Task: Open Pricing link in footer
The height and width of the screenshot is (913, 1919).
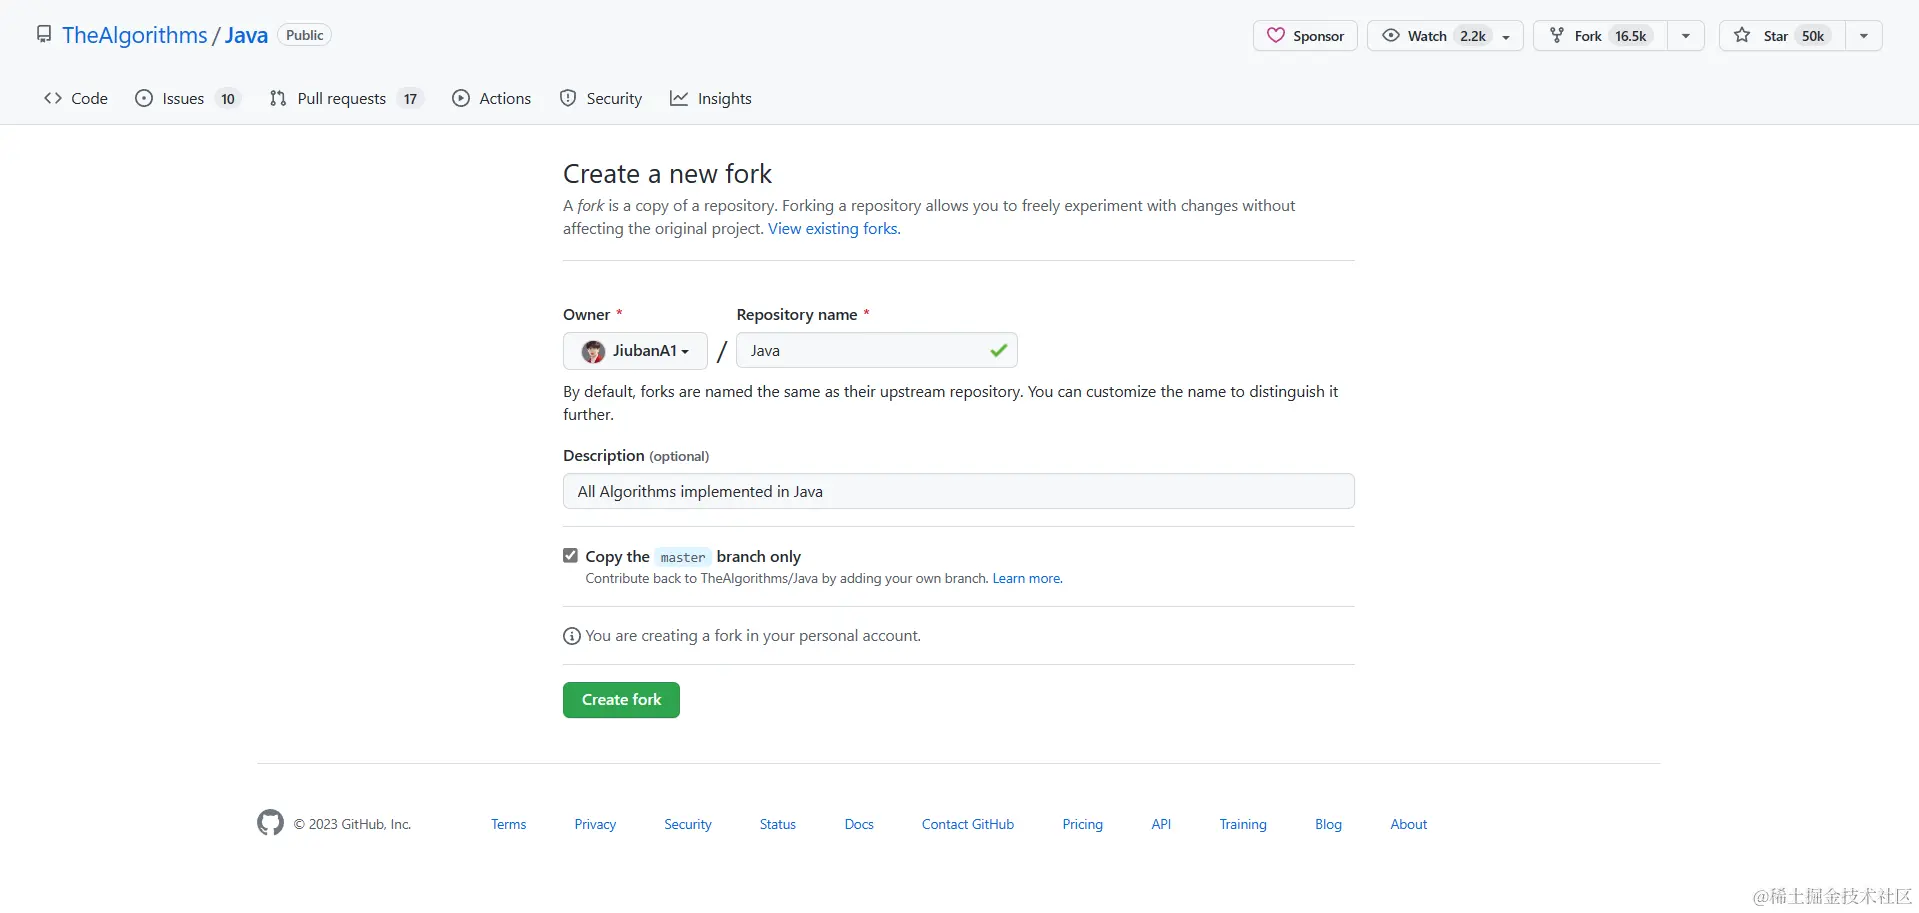Action: click(x=1082, y=824)
